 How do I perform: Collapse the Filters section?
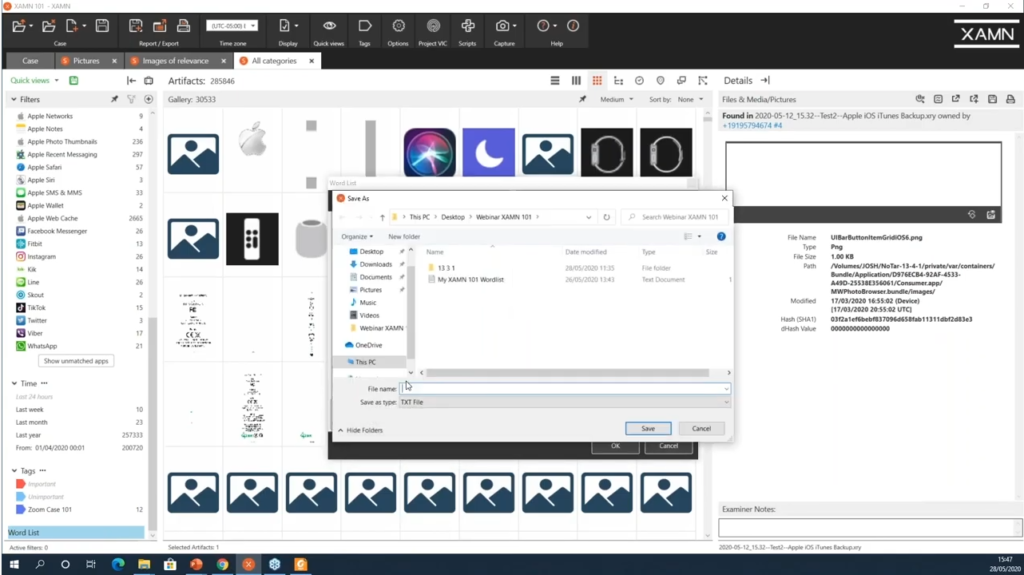14,99
